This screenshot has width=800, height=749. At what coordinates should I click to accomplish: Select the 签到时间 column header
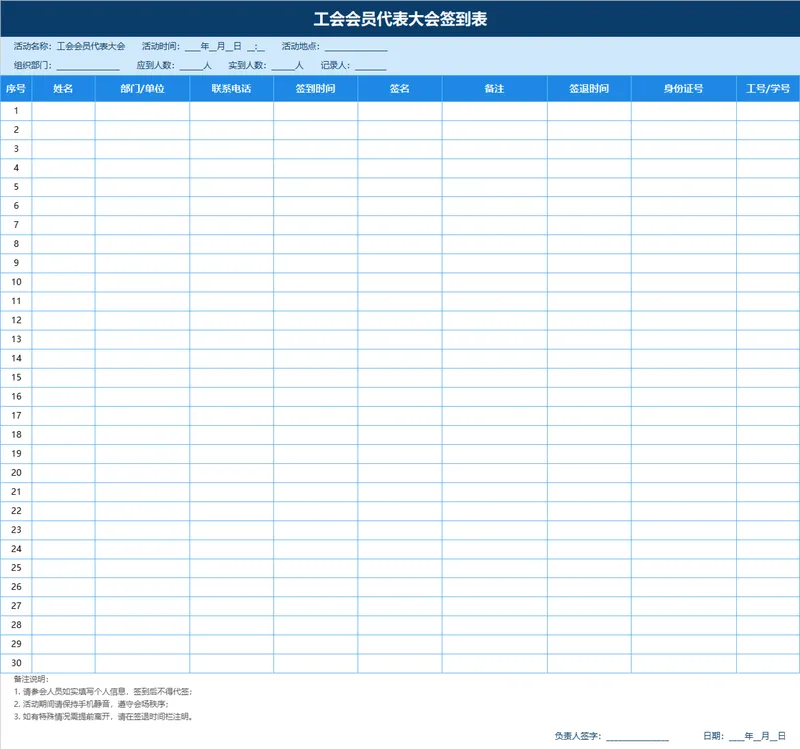point(316,89)
